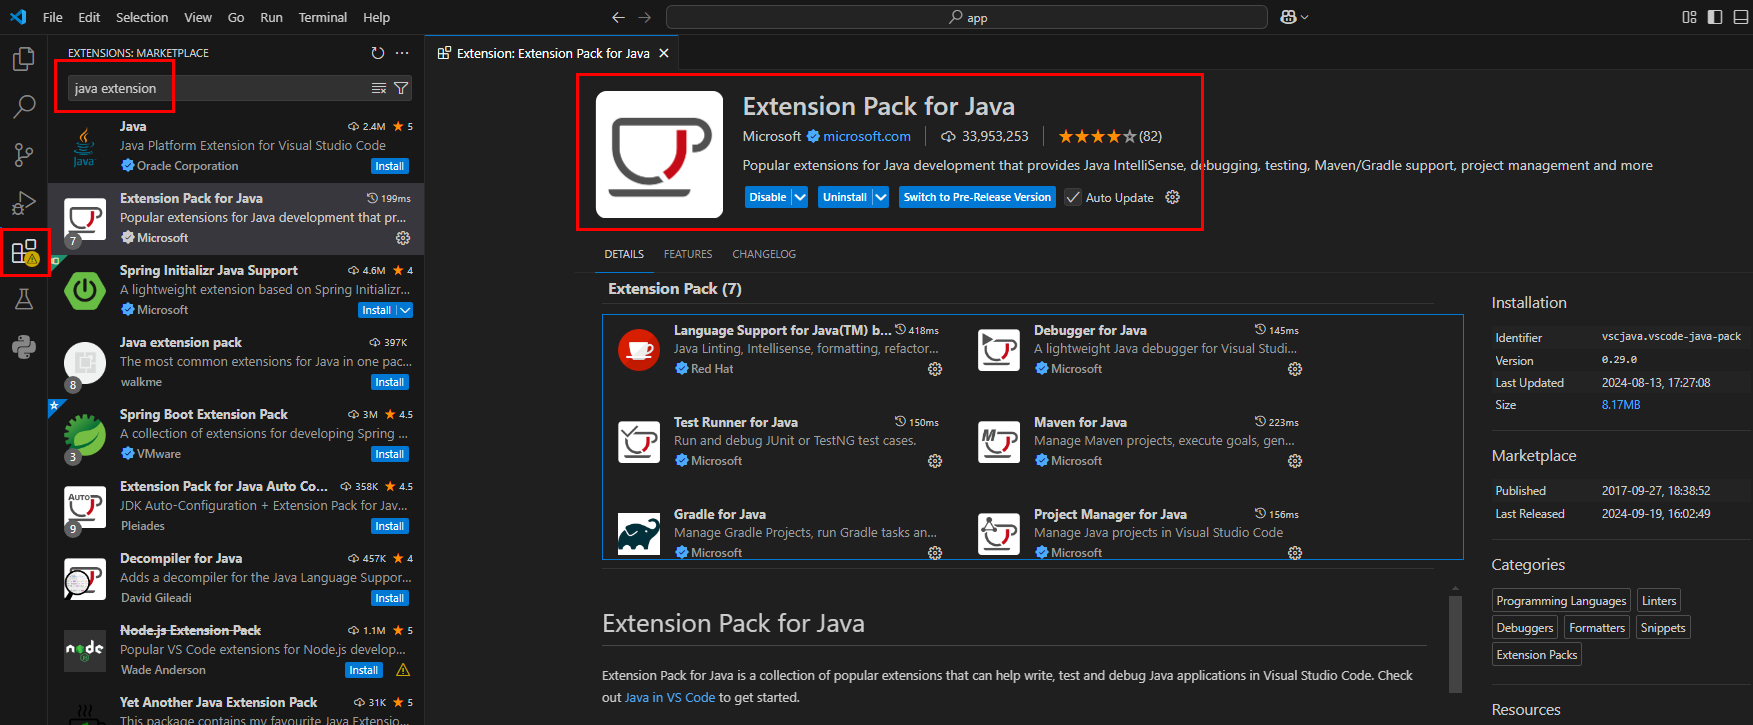
Task: Open settings gear next to Auto Update
Action: [1172, 197]
